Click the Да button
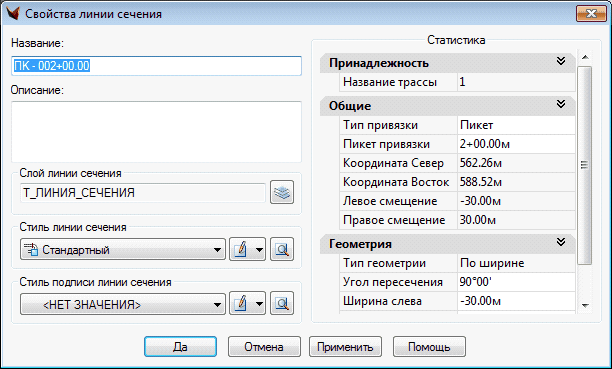 (x=180, y=347)
